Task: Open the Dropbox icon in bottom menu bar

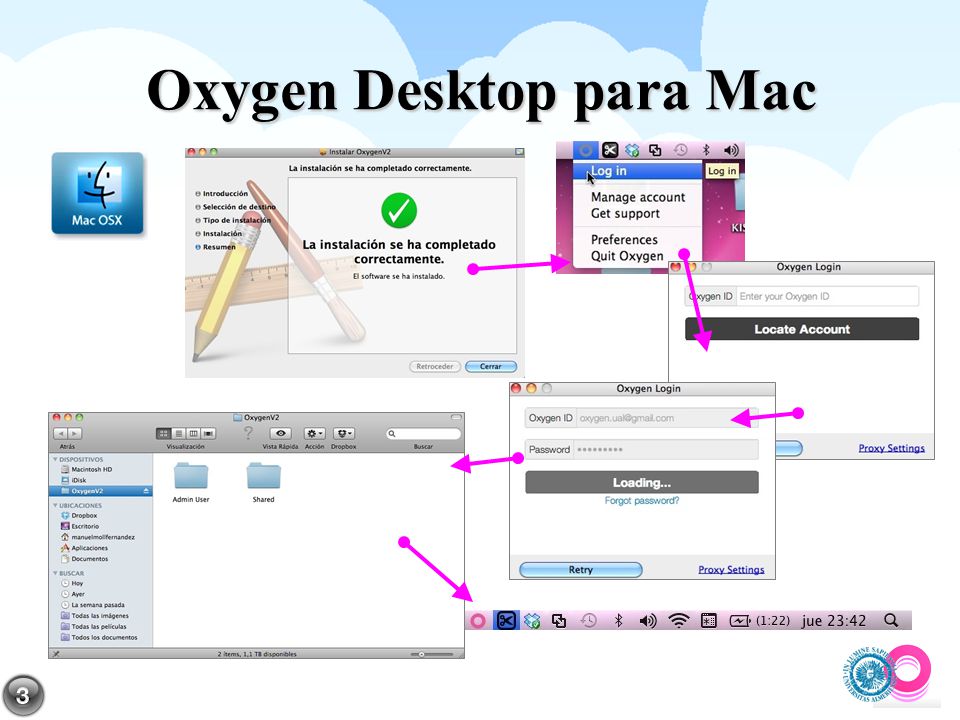Action: [532, 621]
